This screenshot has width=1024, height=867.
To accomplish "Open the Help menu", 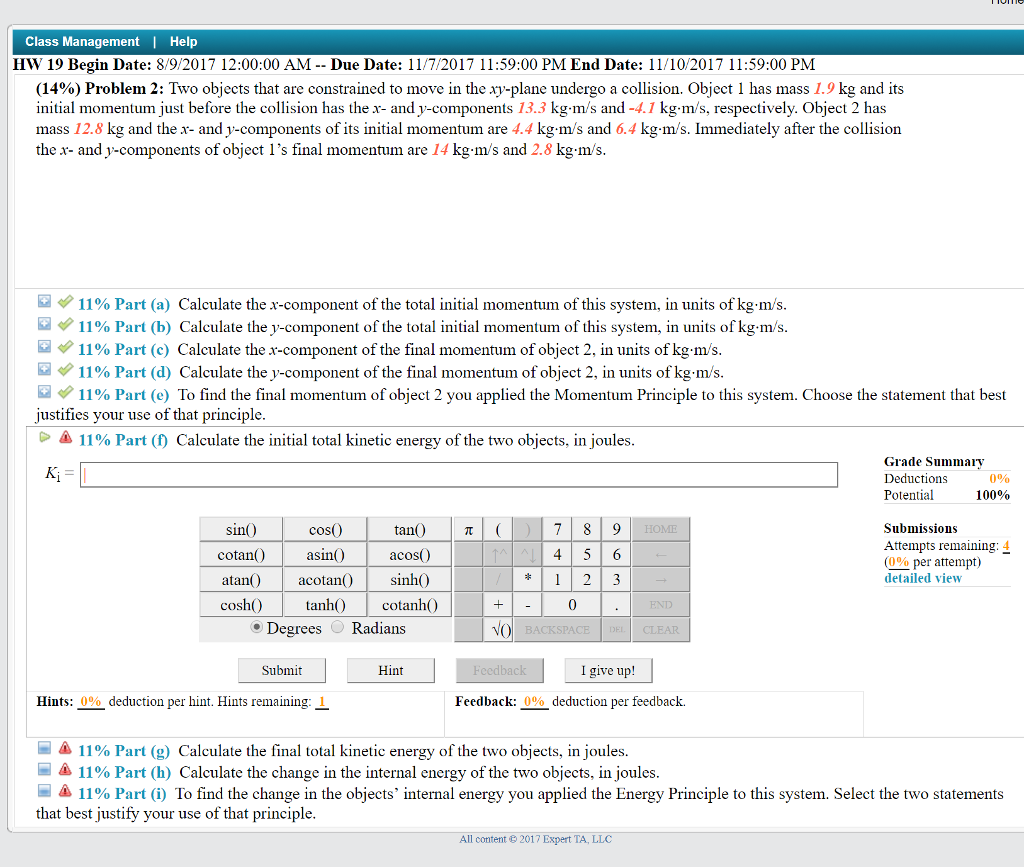I will coord(183,42).
